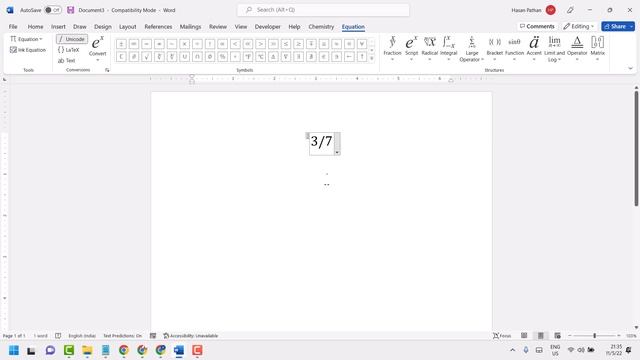
Task: Select LaTeX conversion format
Action: (69, 50)
